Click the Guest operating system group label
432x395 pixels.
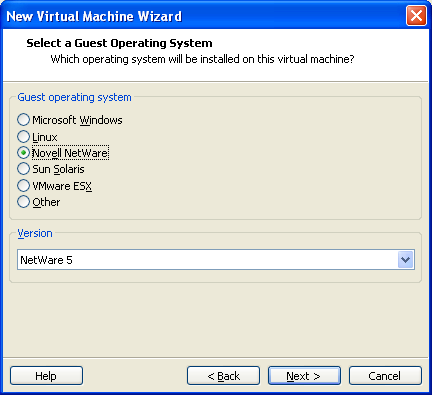[x=74, y=97]
